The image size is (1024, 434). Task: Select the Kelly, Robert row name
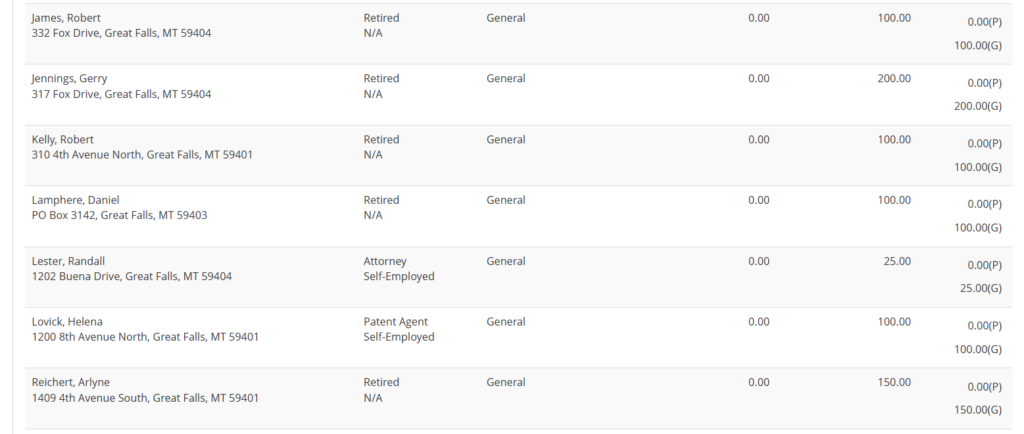click(x=63, y=140)
